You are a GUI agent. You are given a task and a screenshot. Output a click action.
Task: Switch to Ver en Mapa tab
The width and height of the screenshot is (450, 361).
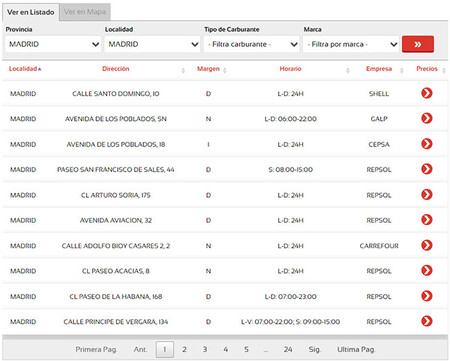point(85,12)
